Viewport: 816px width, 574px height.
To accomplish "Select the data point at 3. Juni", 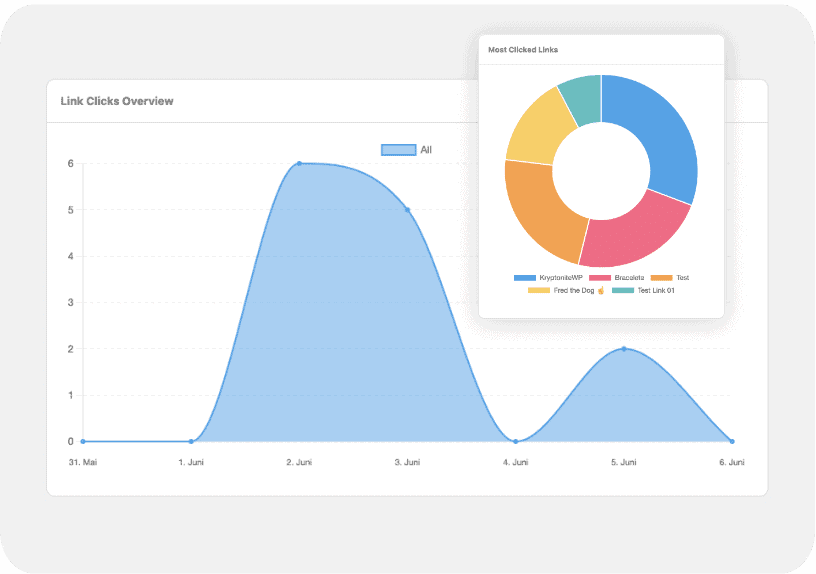I will (407, 210).
